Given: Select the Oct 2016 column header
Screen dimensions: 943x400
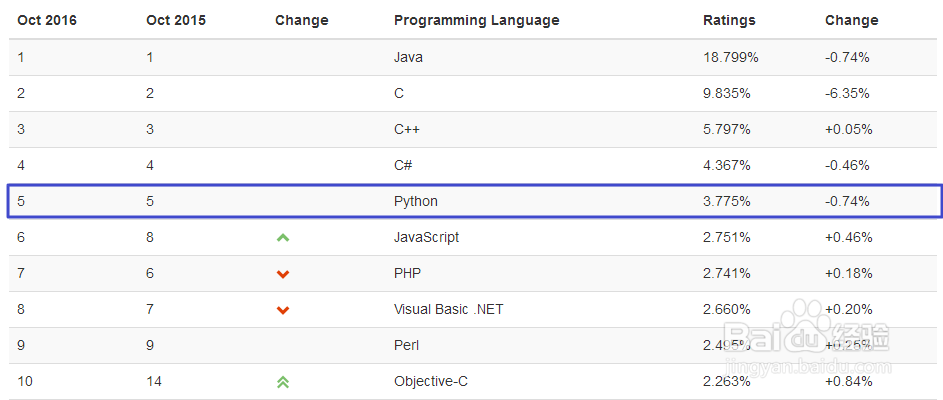Looking at the screenshot, I should pyautogui.click(x=47, y=20).
